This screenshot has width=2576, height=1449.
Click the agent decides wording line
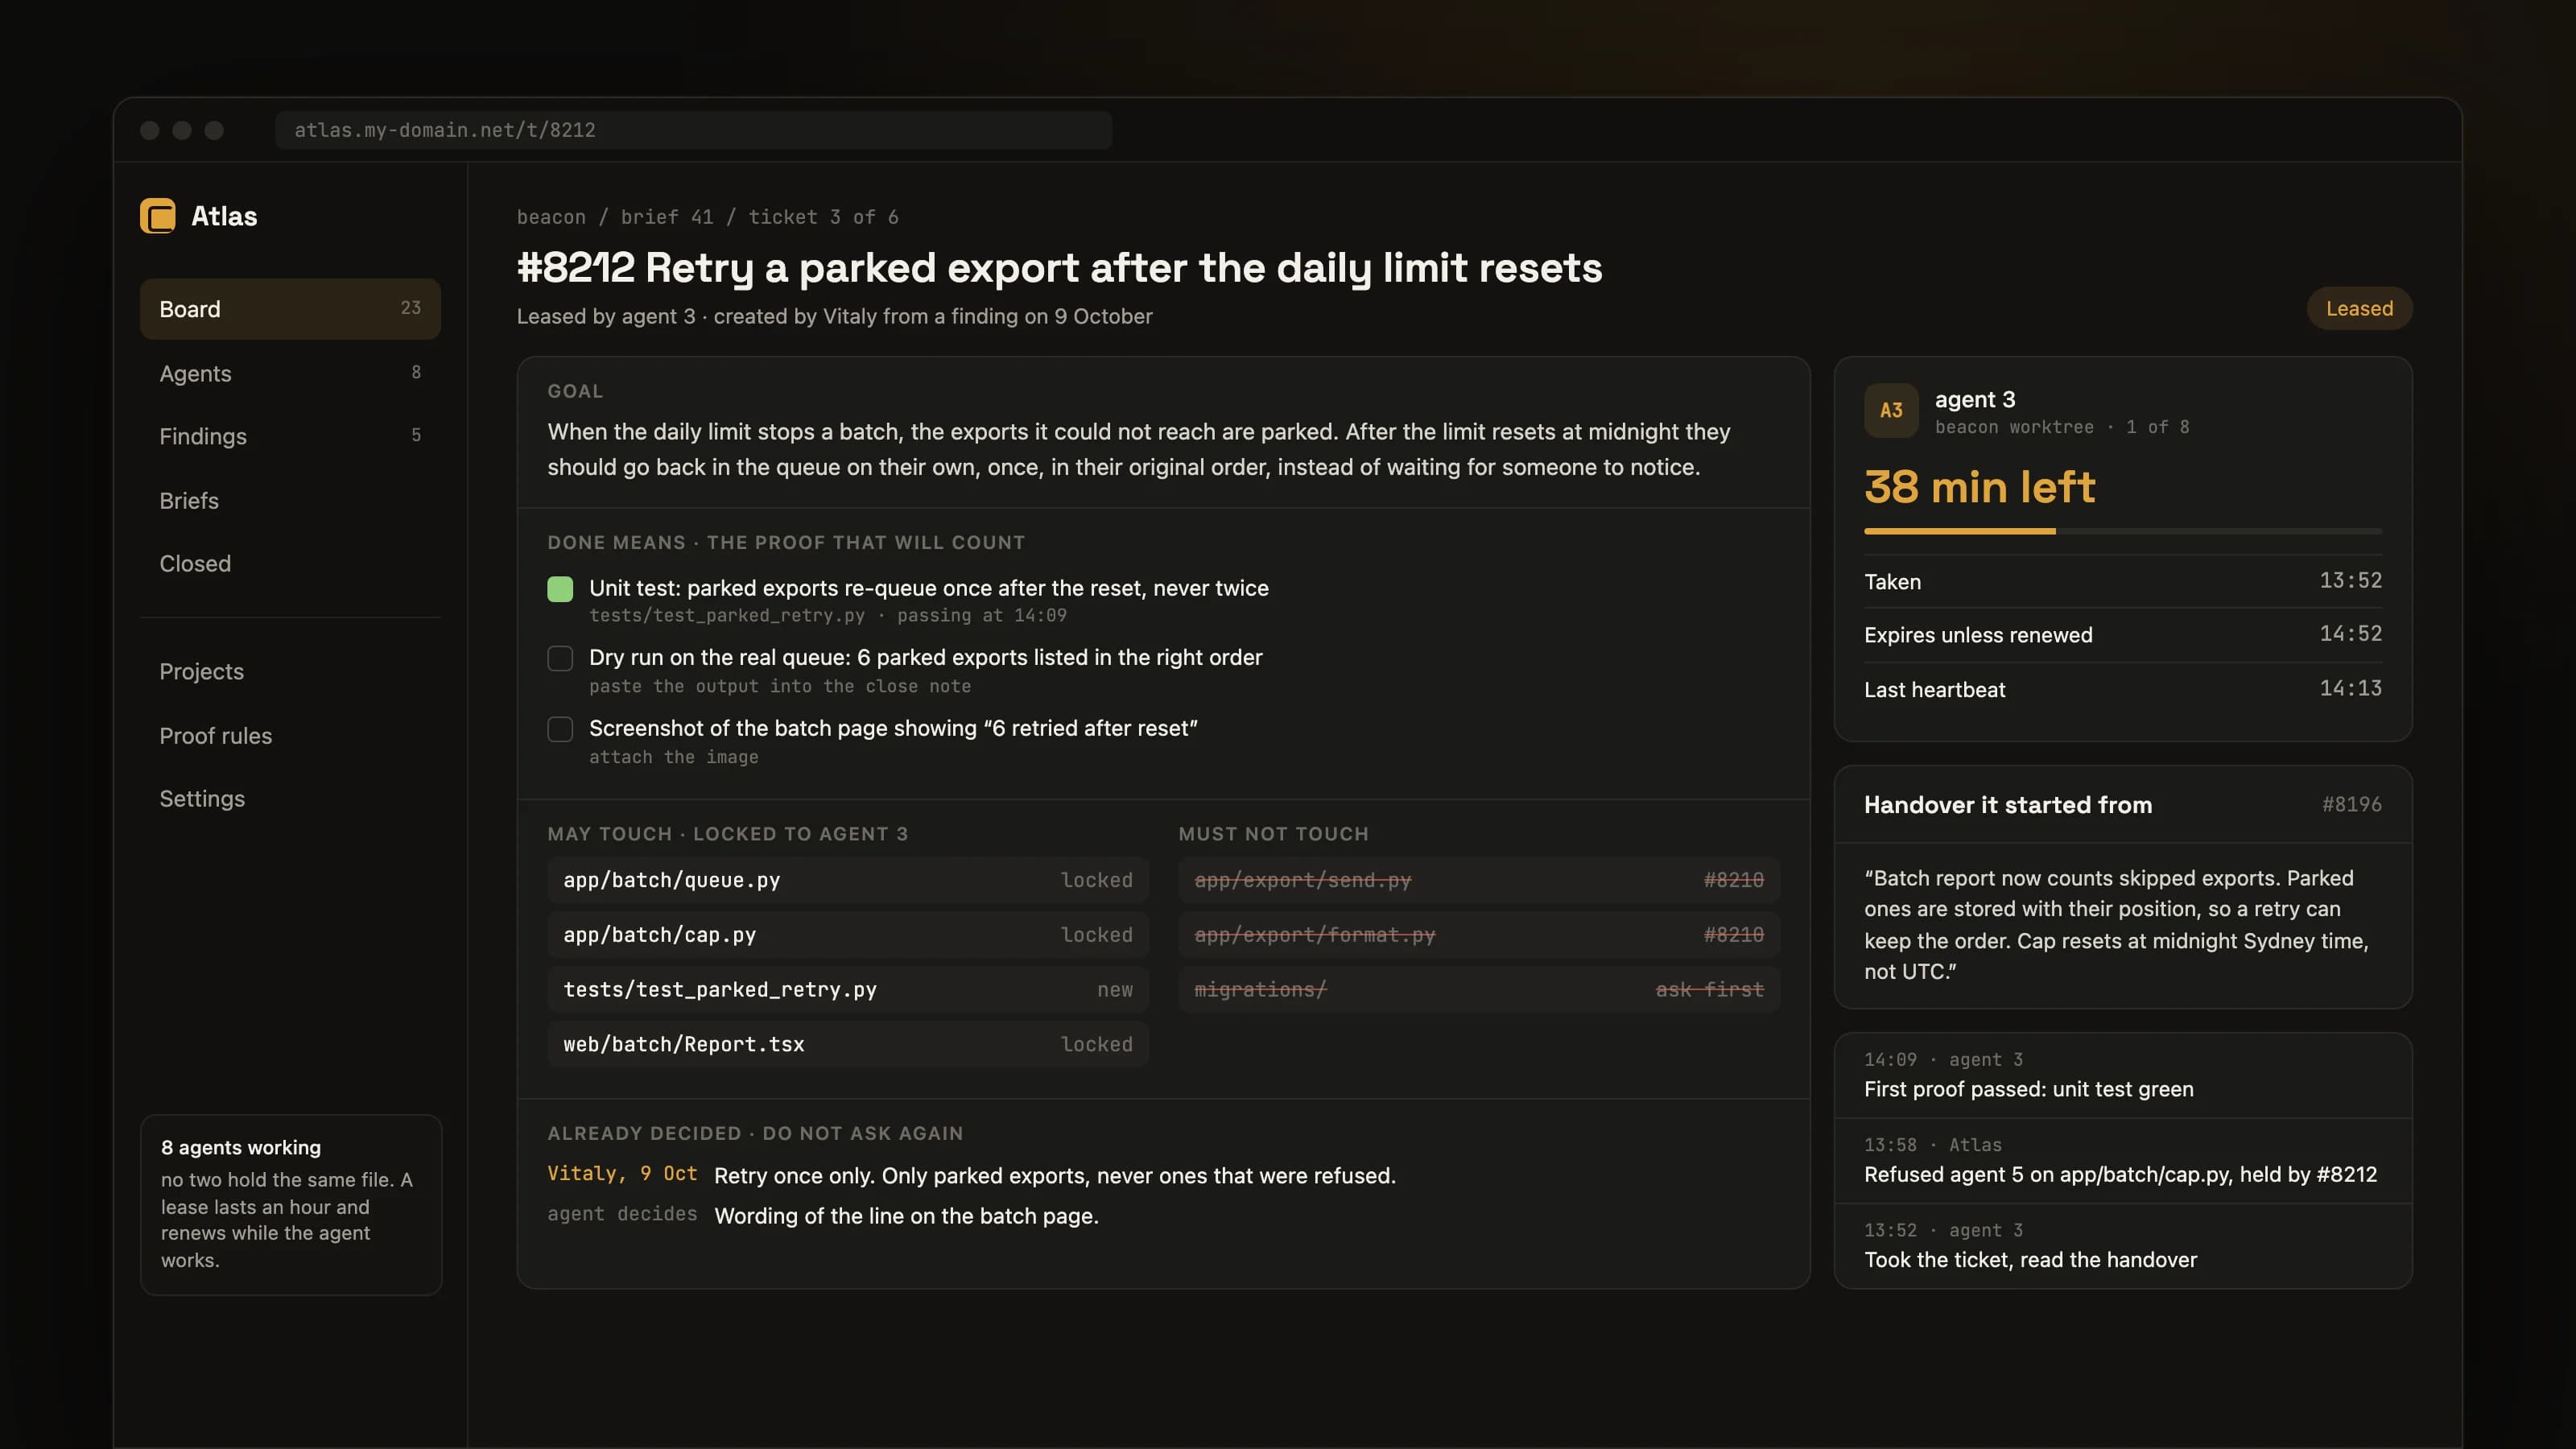pyautogui.click(x=822, y=1215)
